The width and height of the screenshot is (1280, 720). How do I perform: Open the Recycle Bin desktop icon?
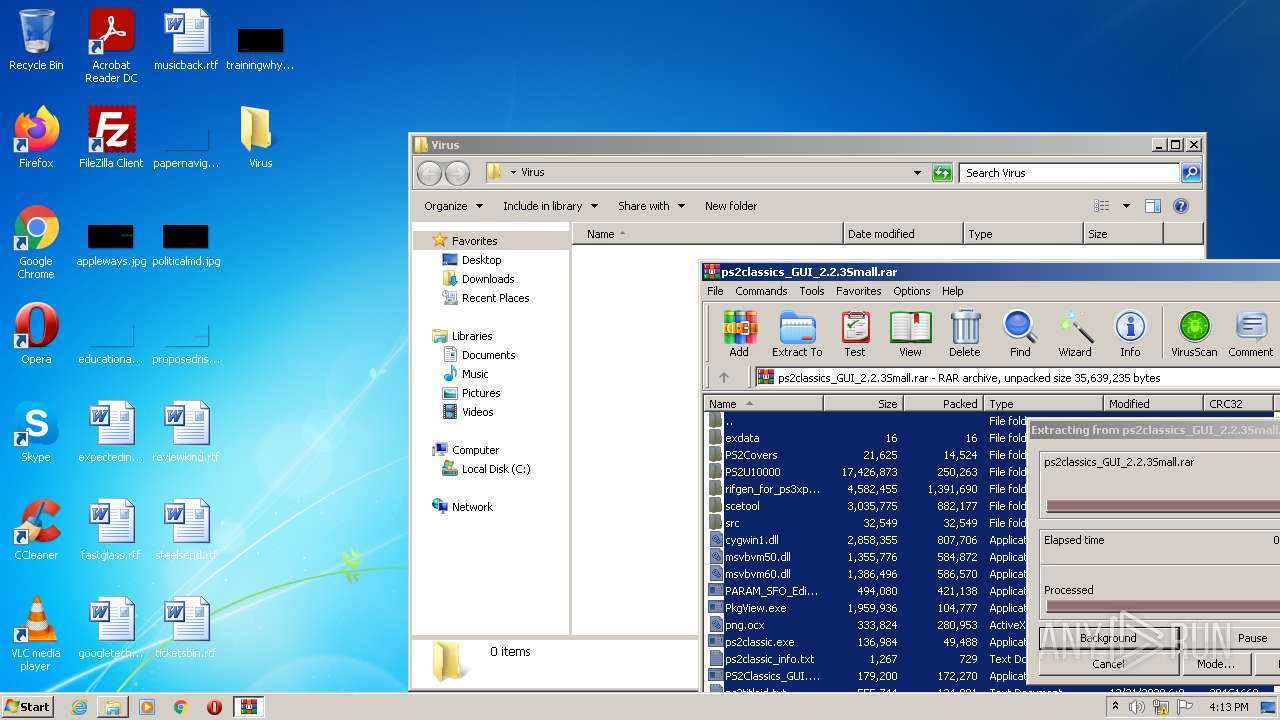[36, 40]
